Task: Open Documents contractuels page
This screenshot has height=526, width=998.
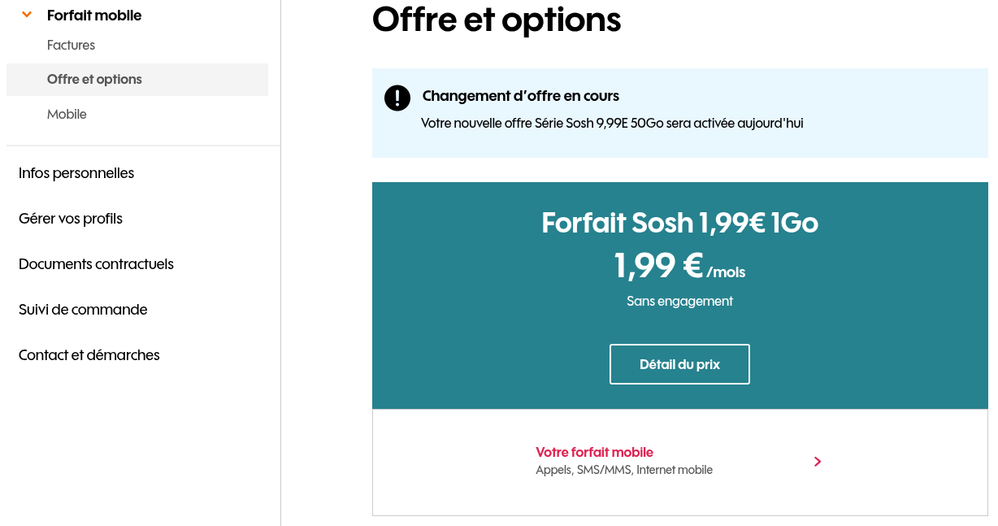Action: pyautogui.click(x=96, y=264)
